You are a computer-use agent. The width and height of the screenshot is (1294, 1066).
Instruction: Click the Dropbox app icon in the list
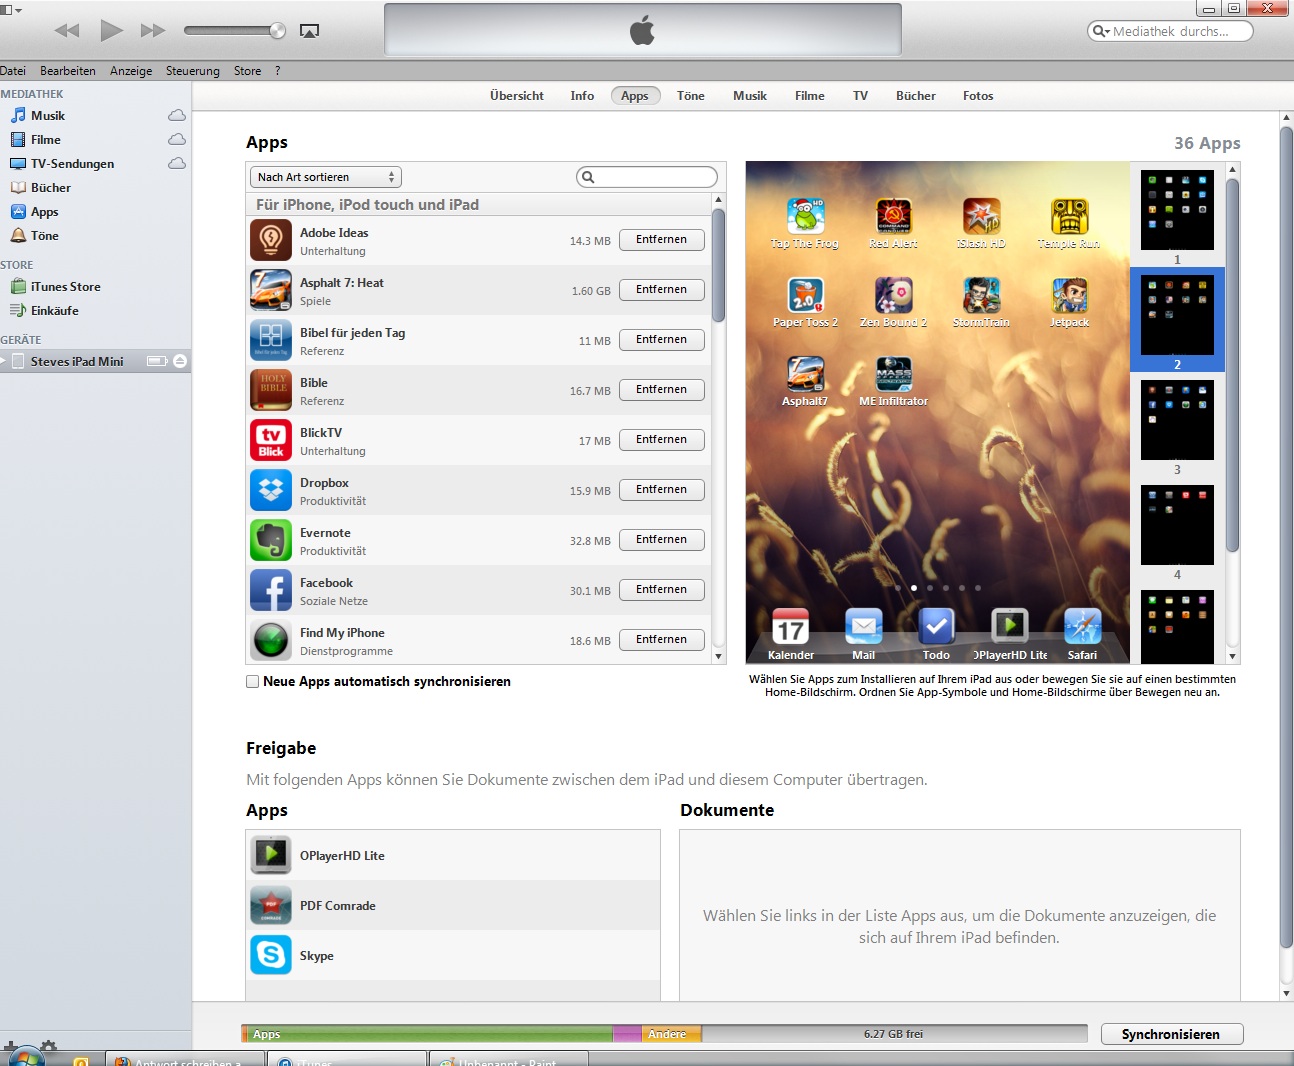coord(271,490)
